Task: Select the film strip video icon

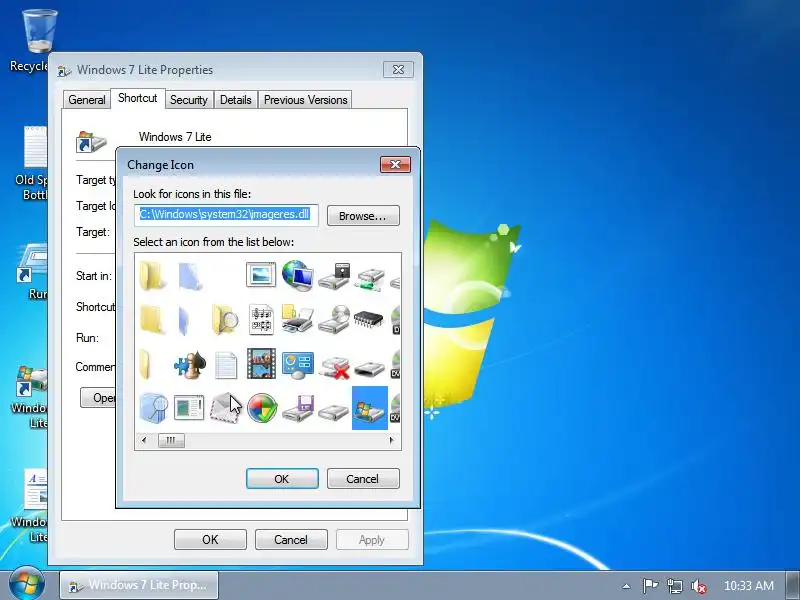Action: coord(261,364)
